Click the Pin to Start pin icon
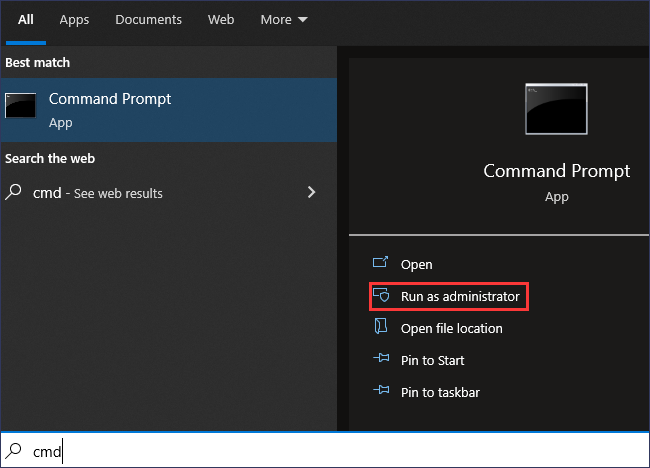This screenshot has width=650, height=468. point(380,360)
